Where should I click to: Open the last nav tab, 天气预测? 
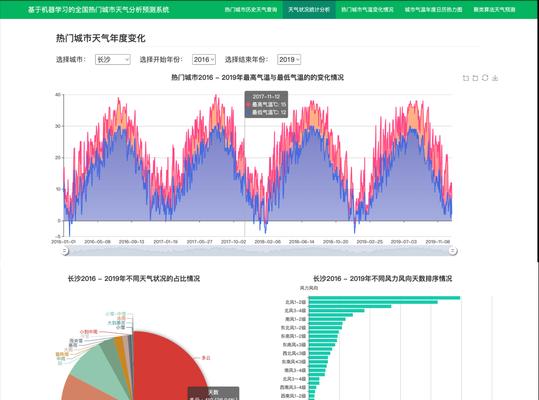[x=494, y=9]
